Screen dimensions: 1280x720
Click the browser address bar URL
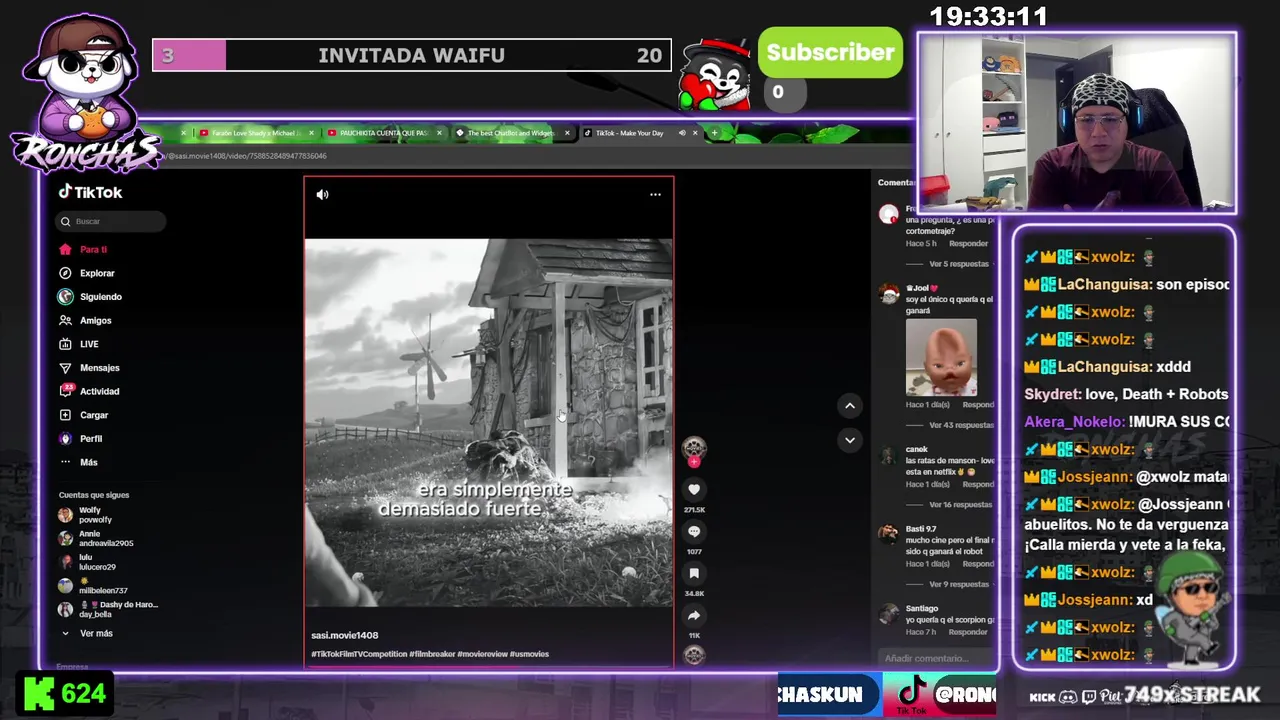point(247,156)
